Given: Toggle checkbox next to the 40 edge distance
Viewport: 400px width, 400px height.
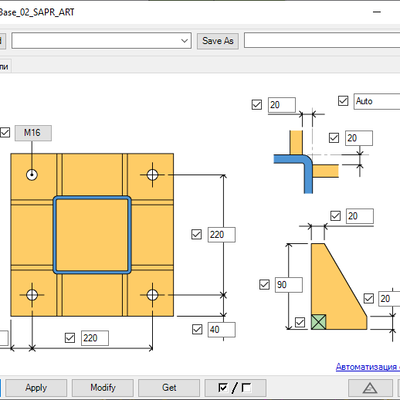Looking at the screenshot, I should point(197,329).
